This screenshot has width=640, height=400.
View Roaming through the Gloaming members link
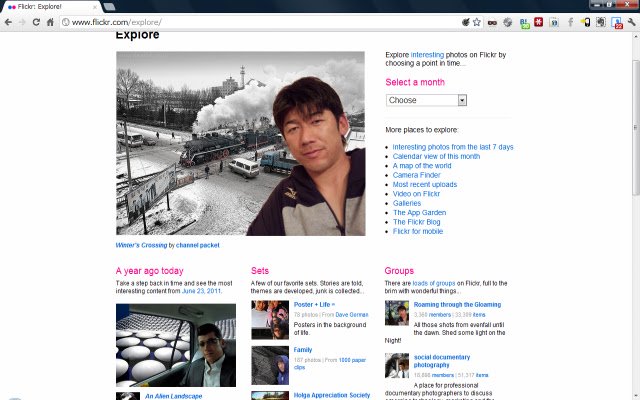[440, 315]
